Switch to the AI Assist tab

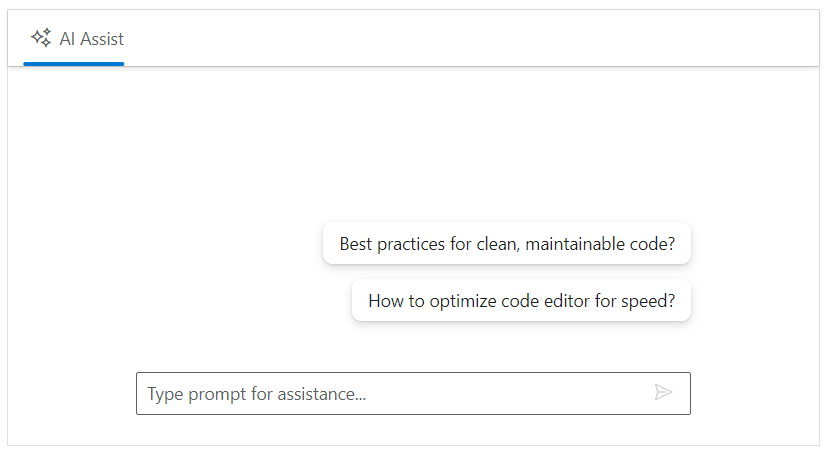tap(75, 40)
